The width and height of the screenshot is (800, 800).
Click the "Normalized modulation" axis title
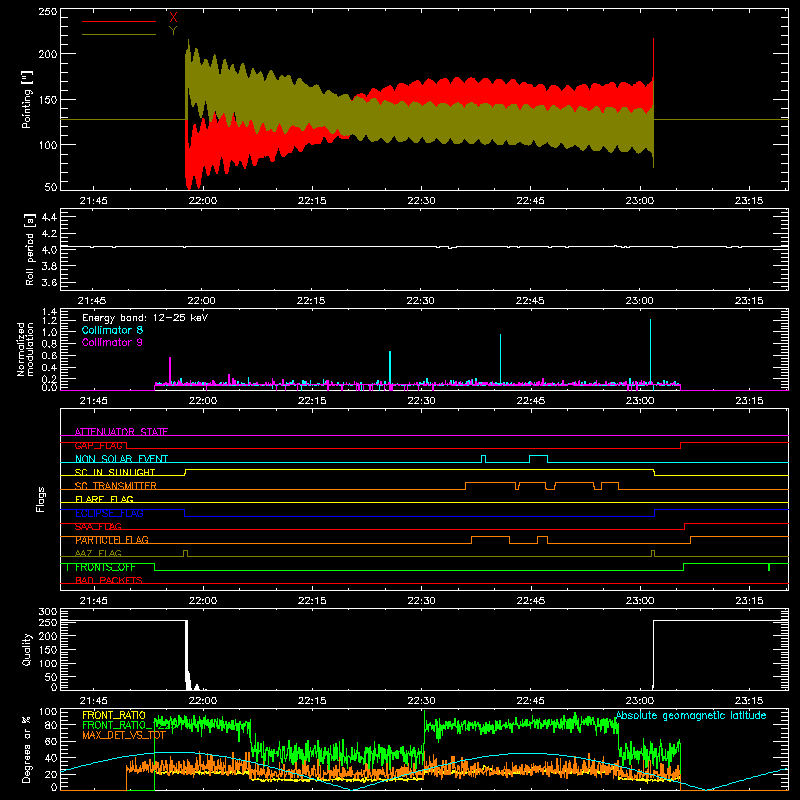click(25, 349)
